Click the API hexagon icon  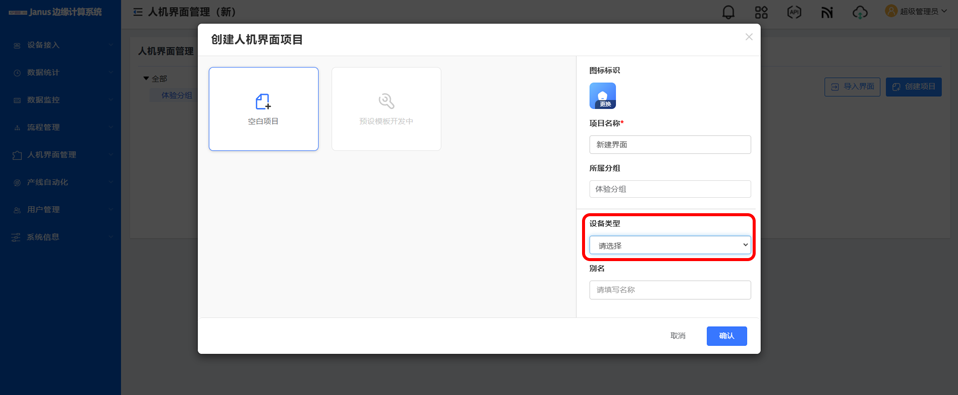coord(794,12)
